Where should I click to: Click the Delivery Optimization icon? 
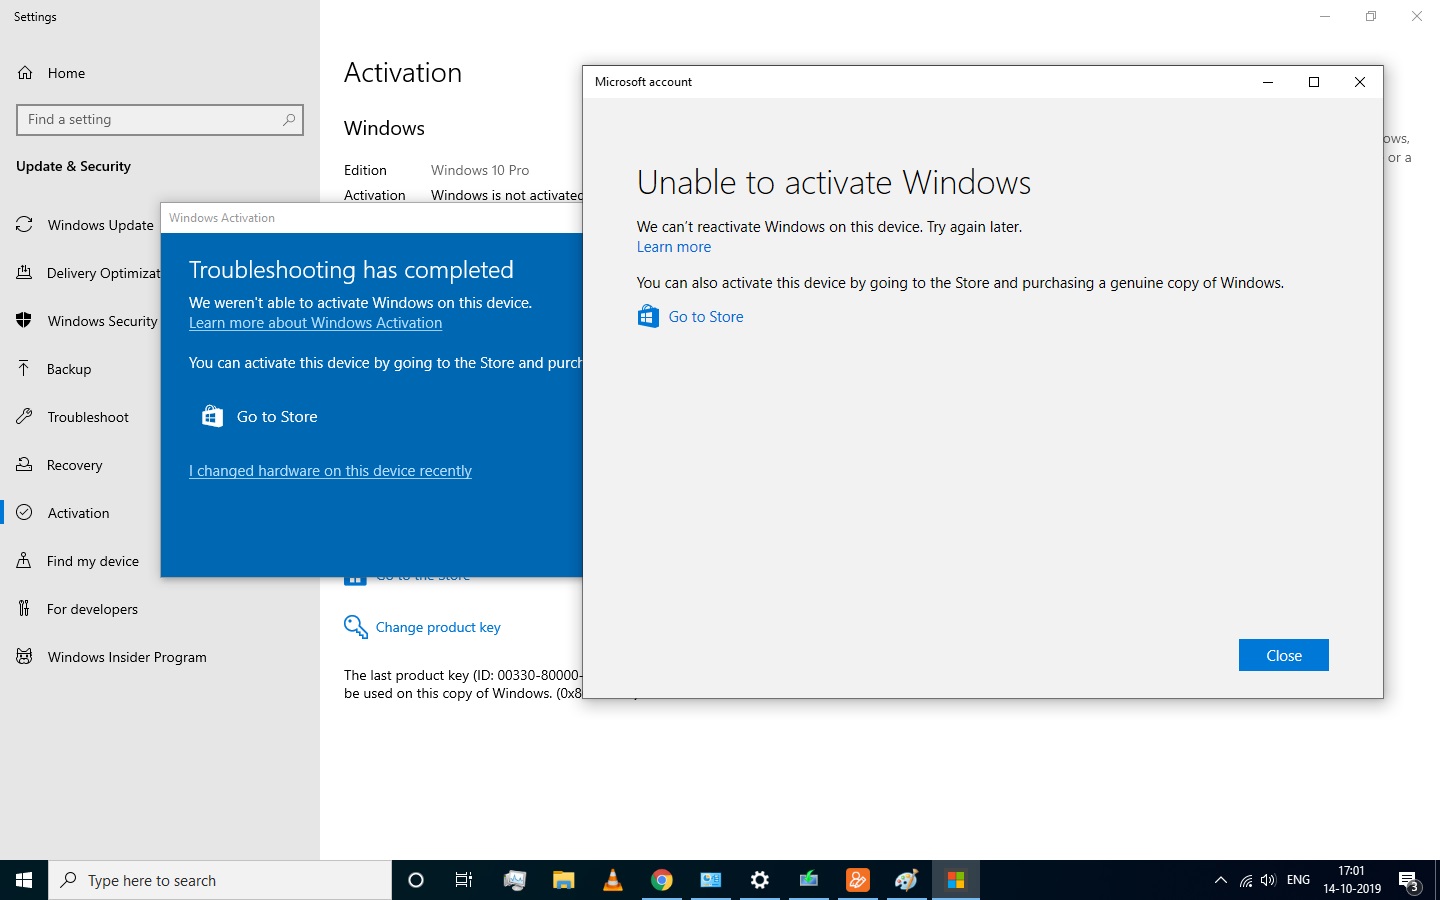click(25, 273)
